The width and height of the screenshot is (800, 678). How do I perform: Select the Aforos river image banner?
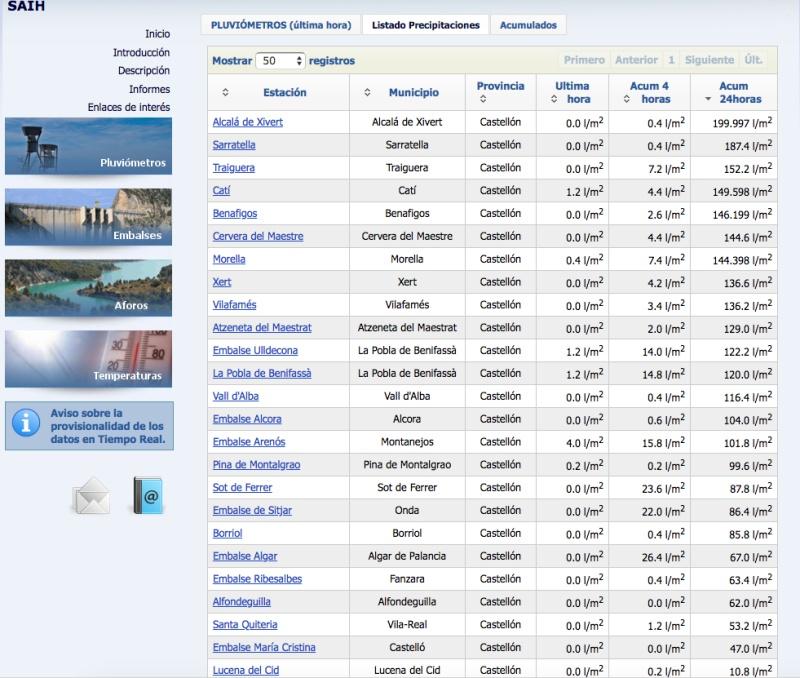pos(88,288)
